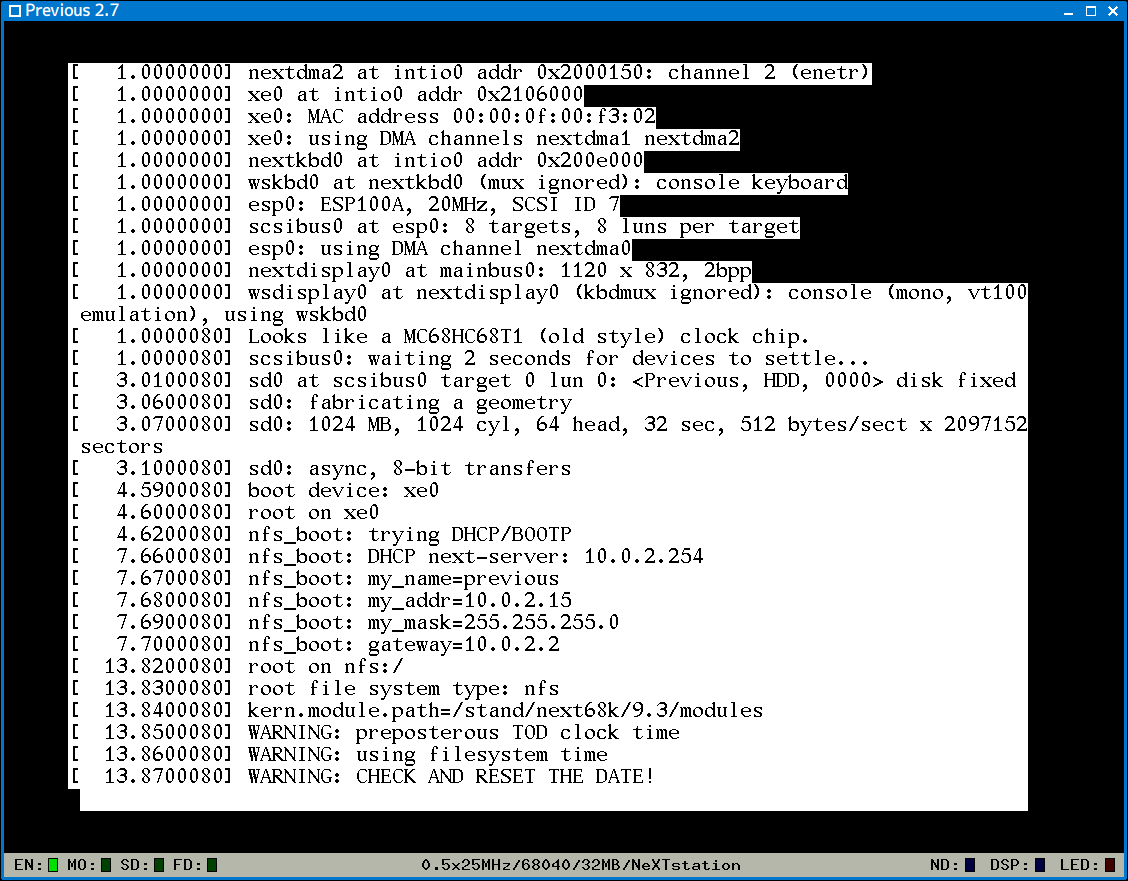Click the line nextdma2 at intio0 addr 0x2000150
This screenshot has height=881, width=1128.
(x=470, y=73)
